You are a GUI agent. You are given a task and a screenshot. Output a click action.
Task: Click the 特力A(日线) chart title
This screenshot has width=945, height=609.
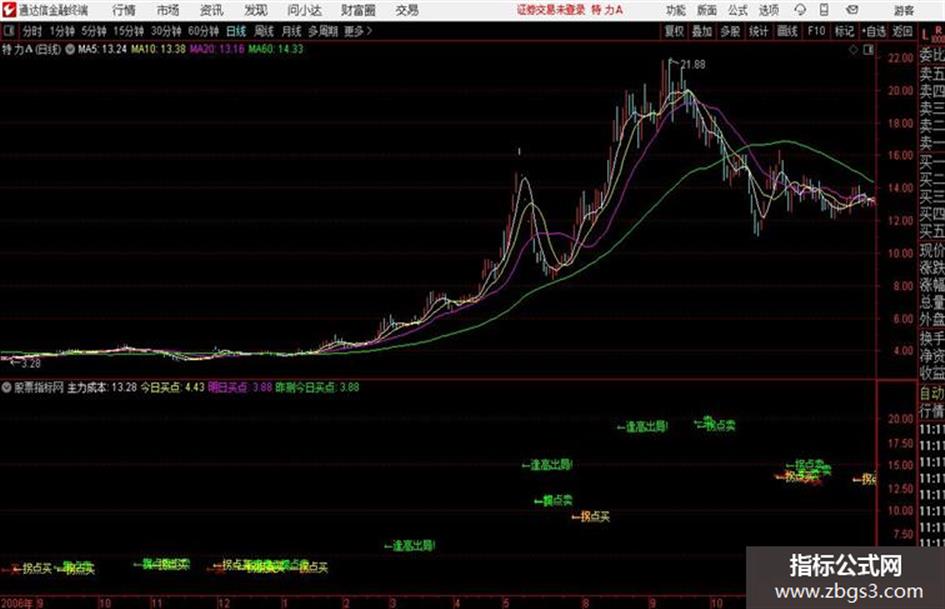pos(31,49)
